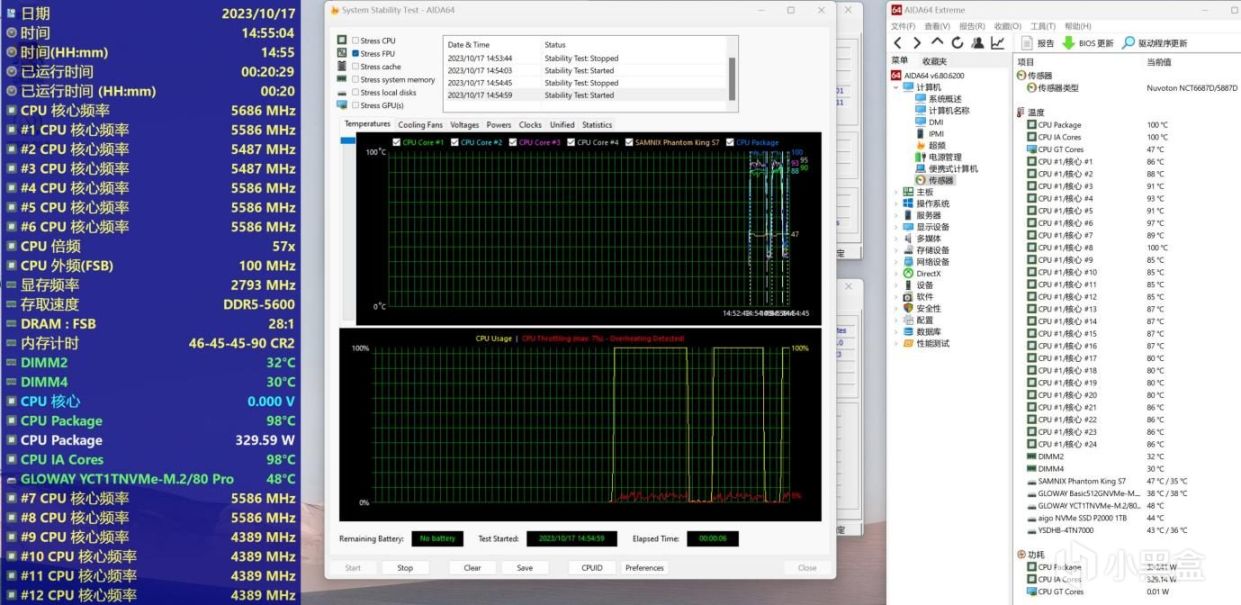Select the 超频 tree item
Viewport: 1241px width, 605px height.
(937, 145)
